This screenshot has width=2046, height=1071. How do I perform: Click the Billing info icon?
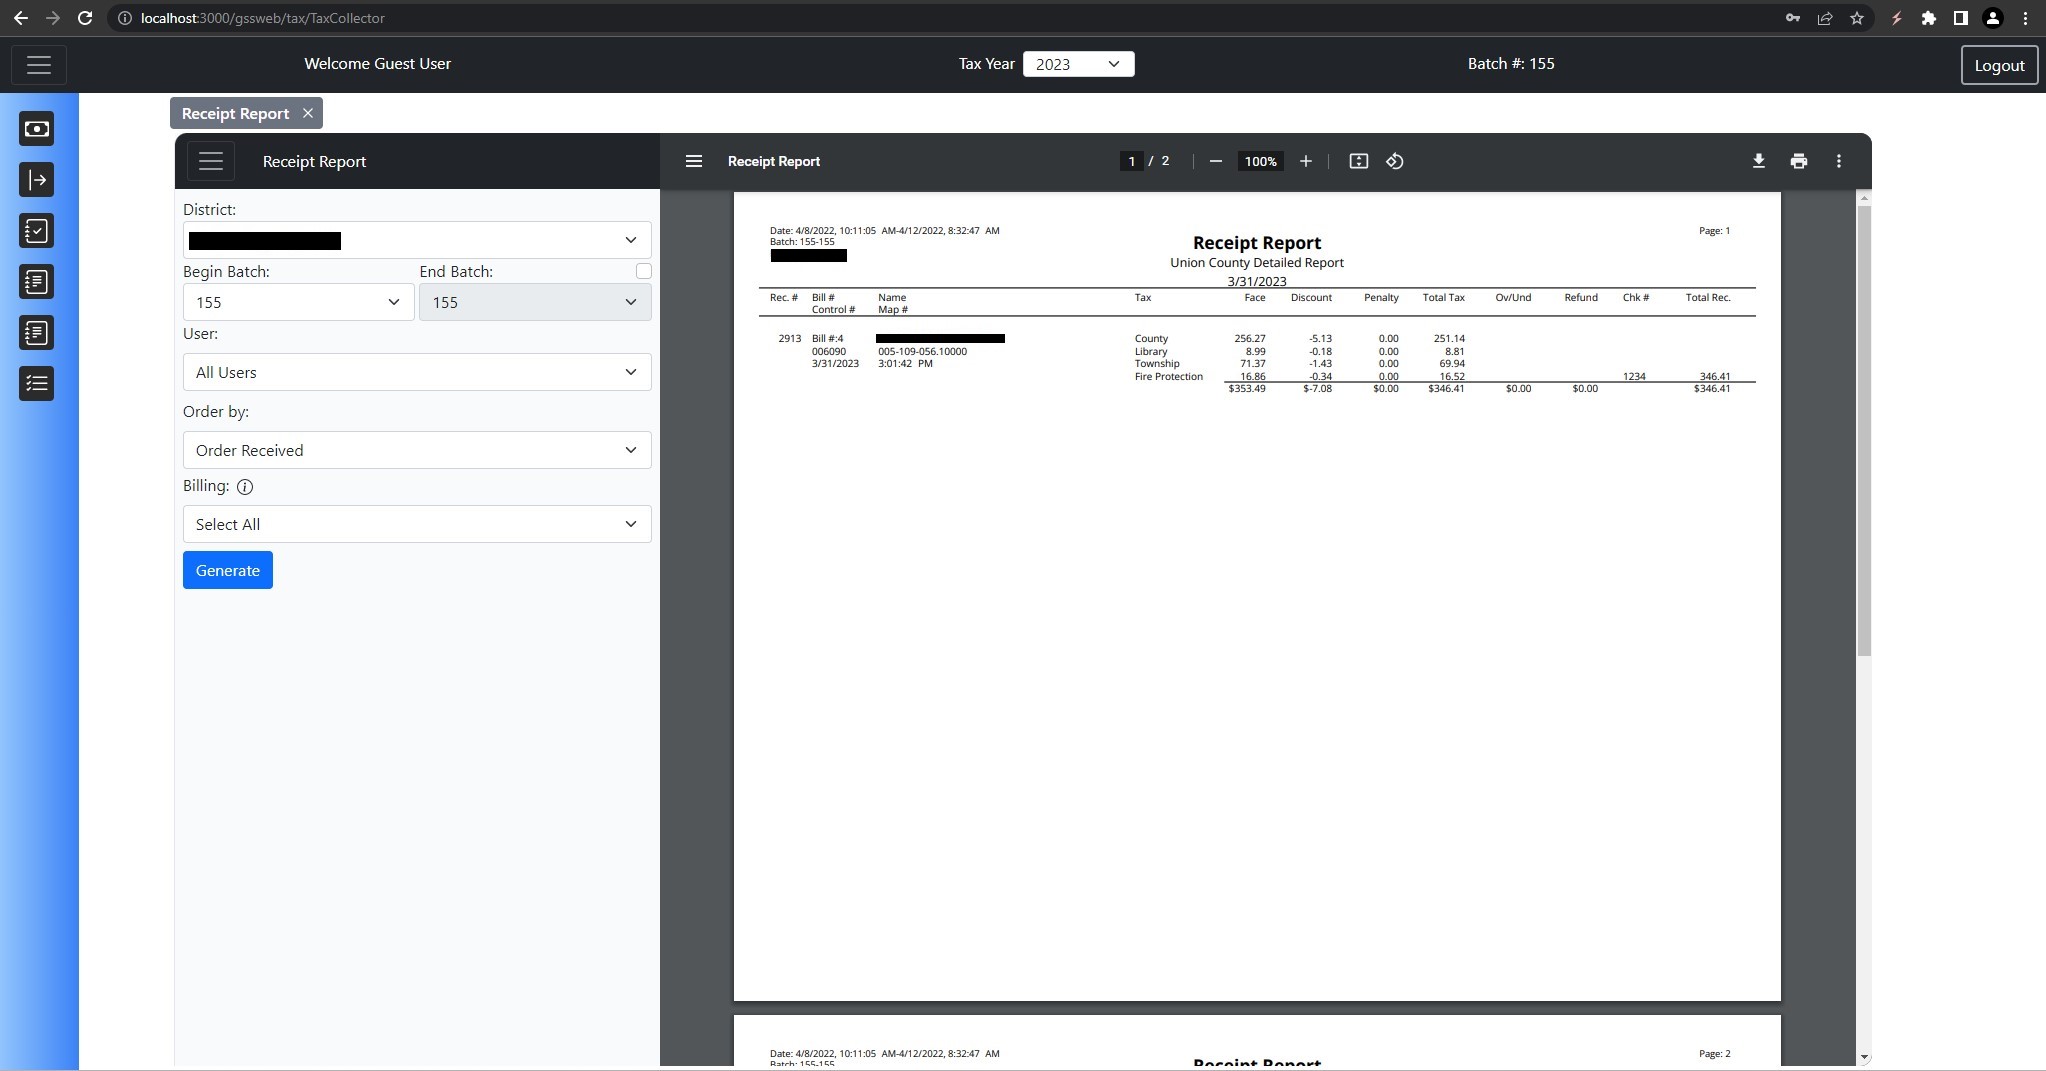point(245,487)
